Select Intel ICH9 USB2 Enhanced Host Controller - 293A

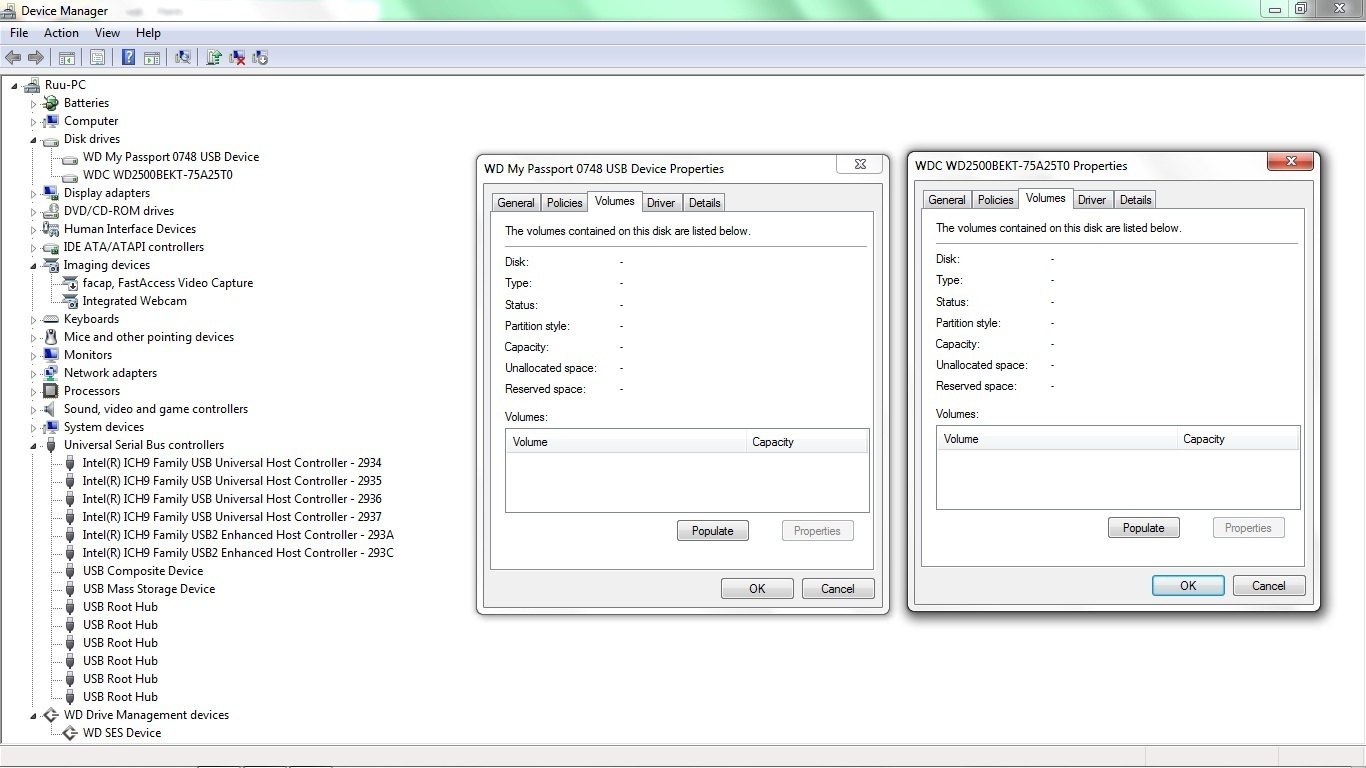[238, 535]
